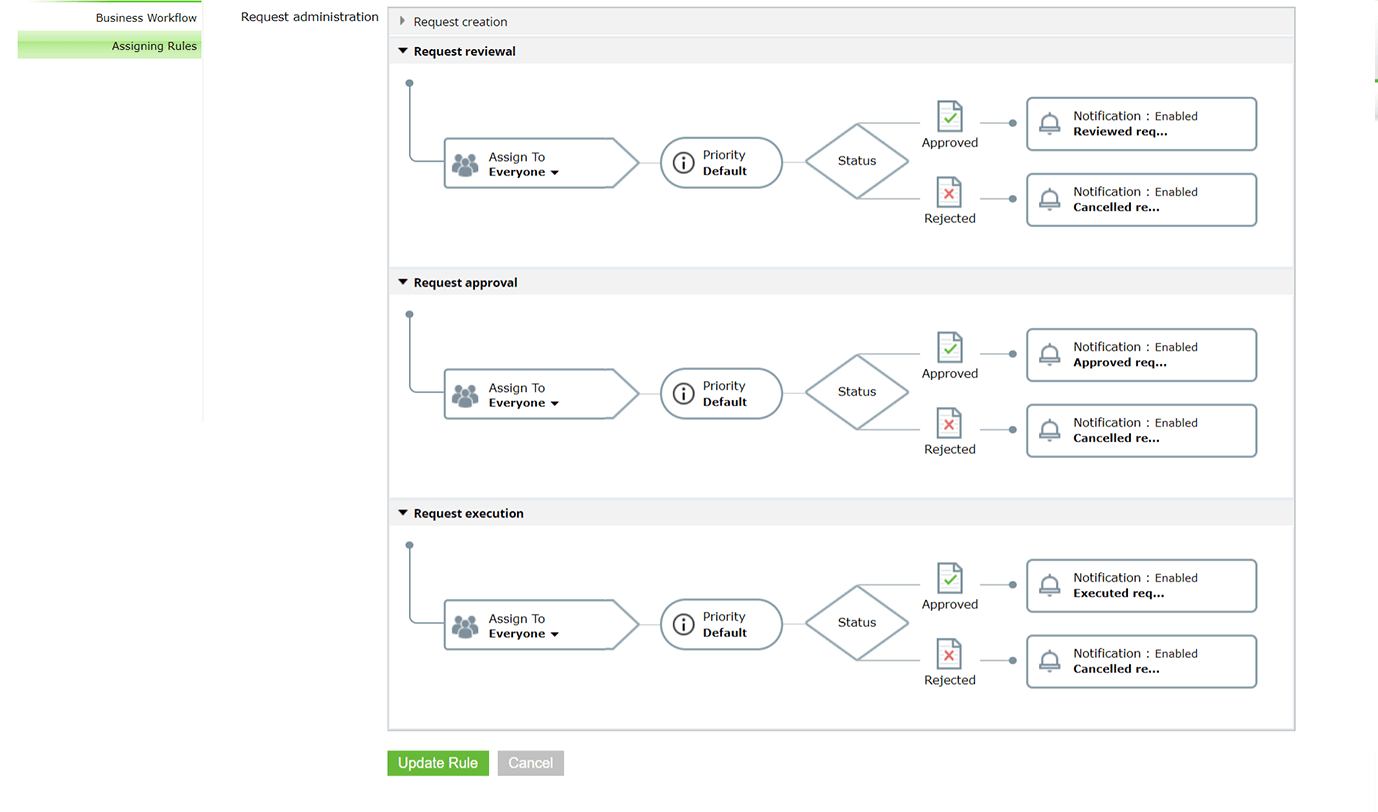Image resolution: width=1378 pixels, height=812 pixels.
Task: Open Business Workflow in the sidebar
Action: [x=146, y=18]
